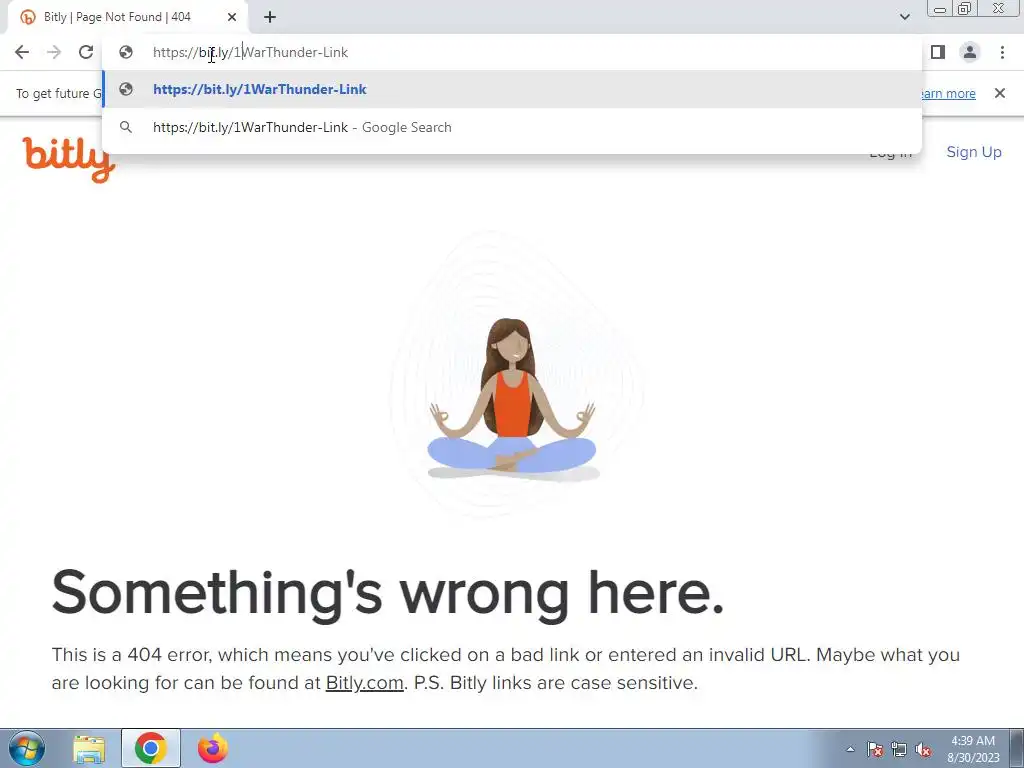Select the Bitly Page Not Found tab
The width and height of the screenshot is (1024, 768).
point(127,17)
